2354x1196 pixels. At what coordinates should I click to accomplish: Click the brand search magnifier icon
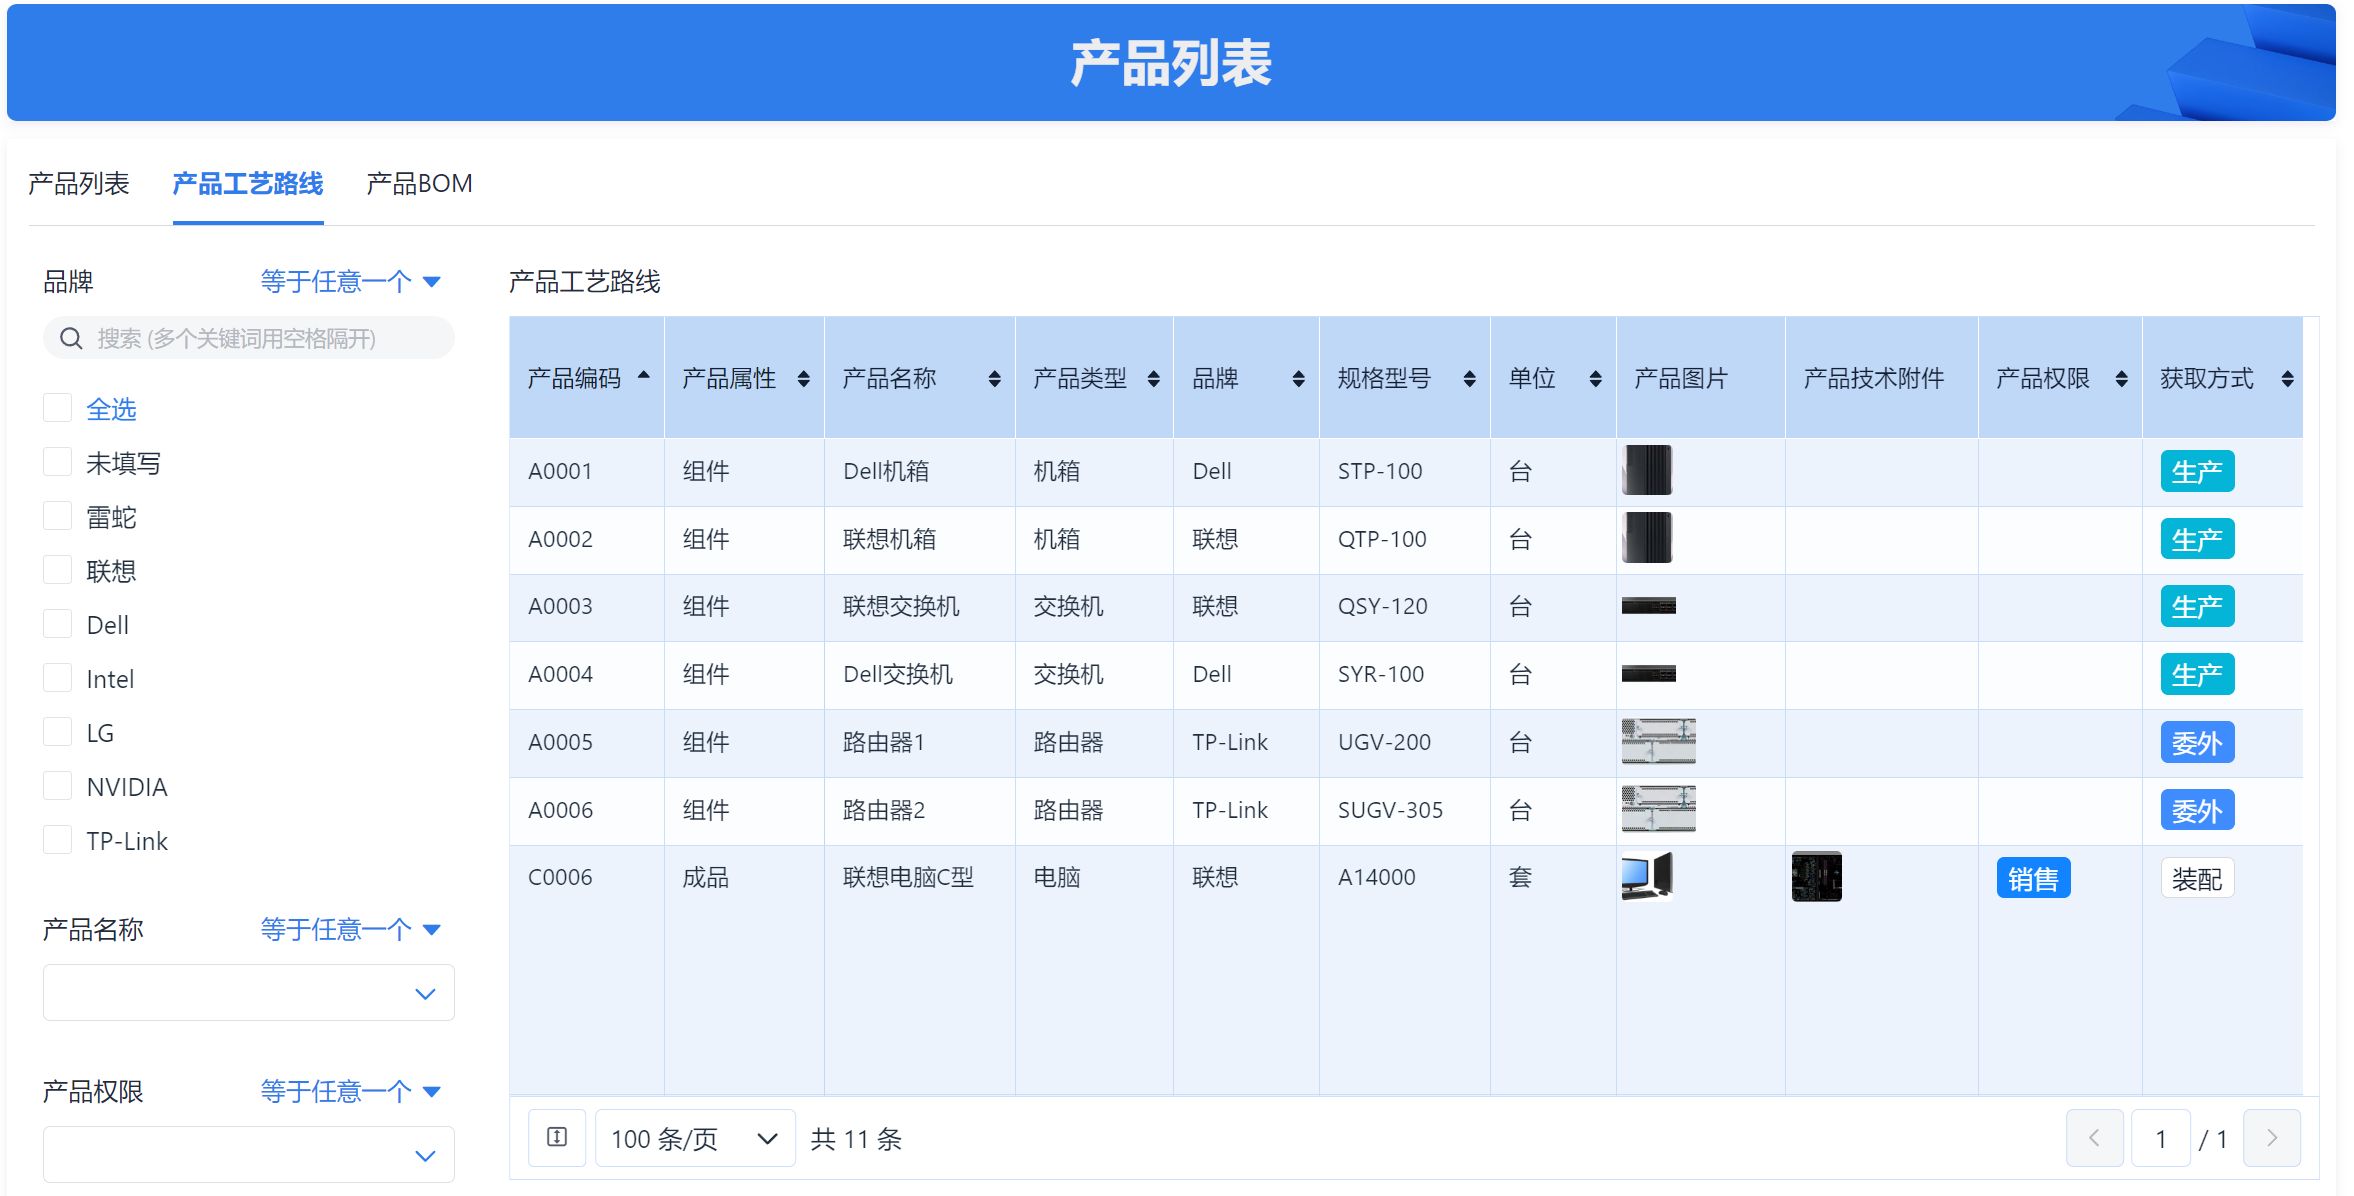pos(71,339)
